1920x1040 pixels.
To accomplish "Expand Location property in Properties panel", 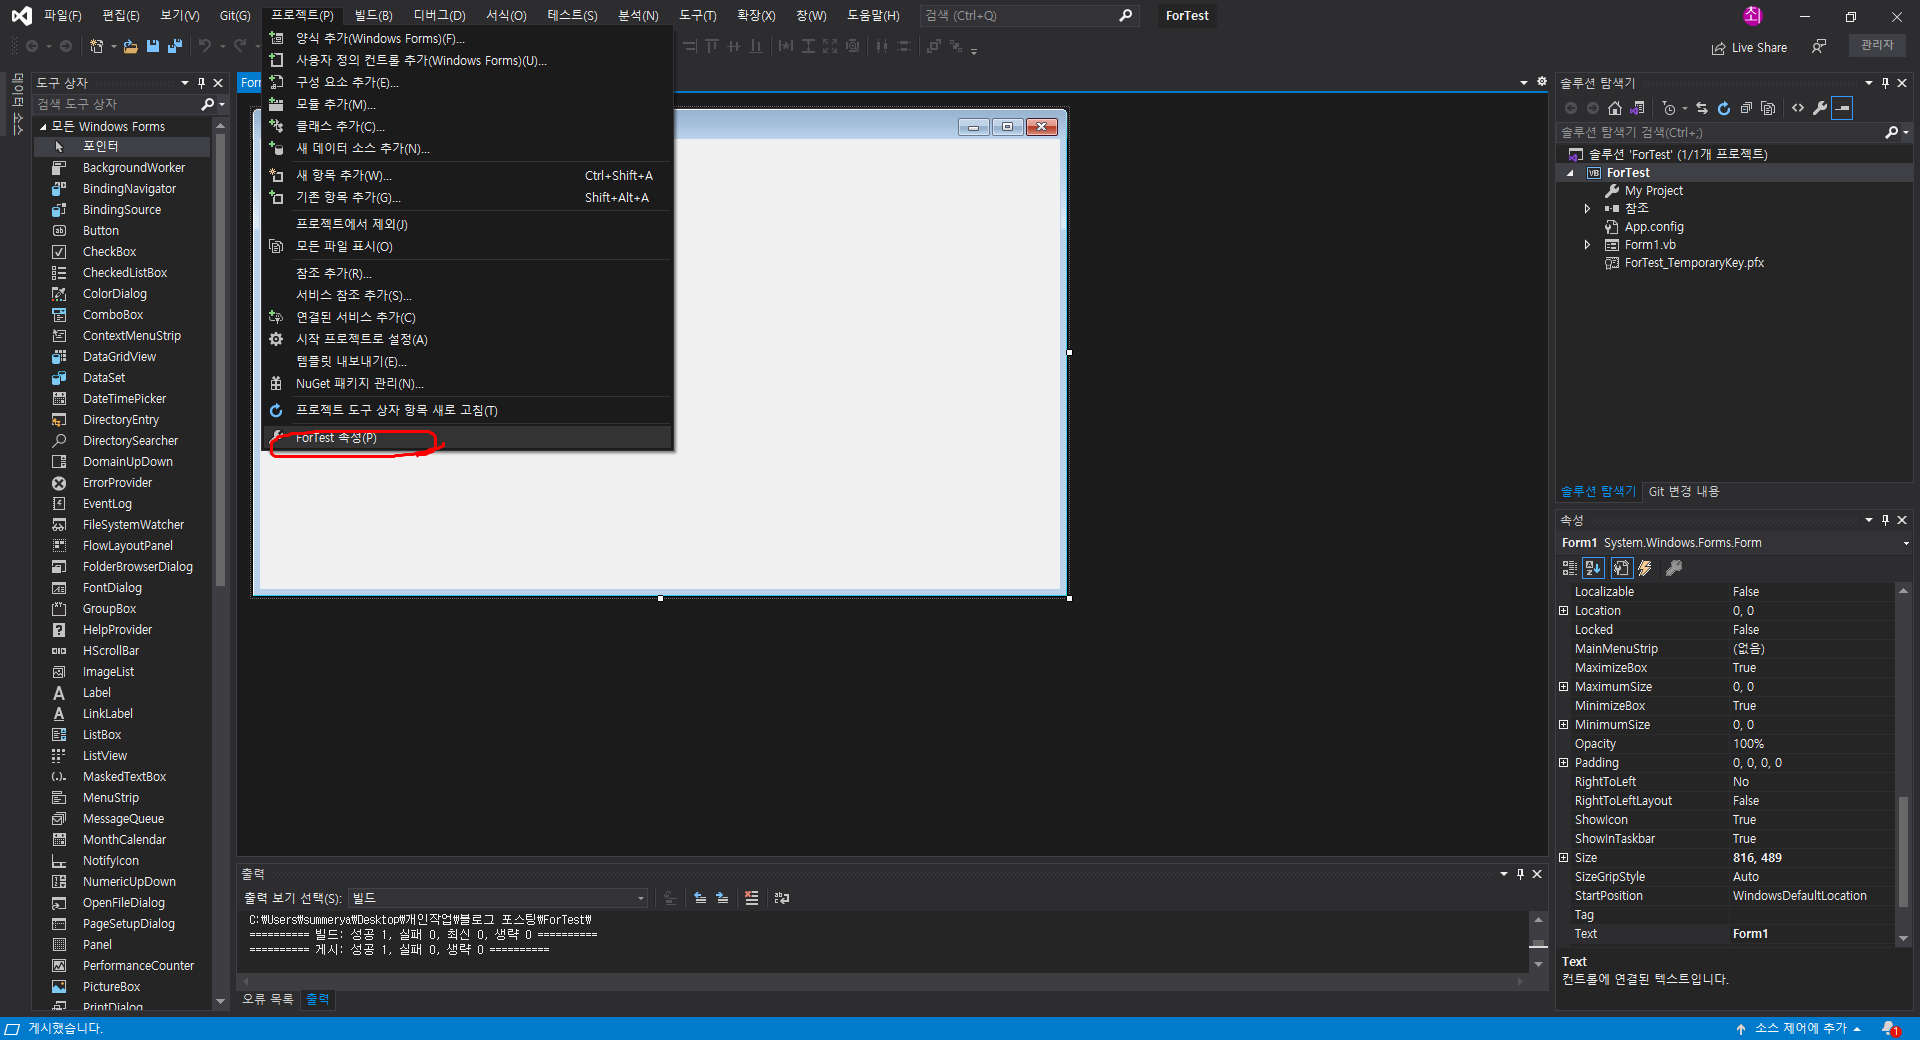I will click(1564, 611).
